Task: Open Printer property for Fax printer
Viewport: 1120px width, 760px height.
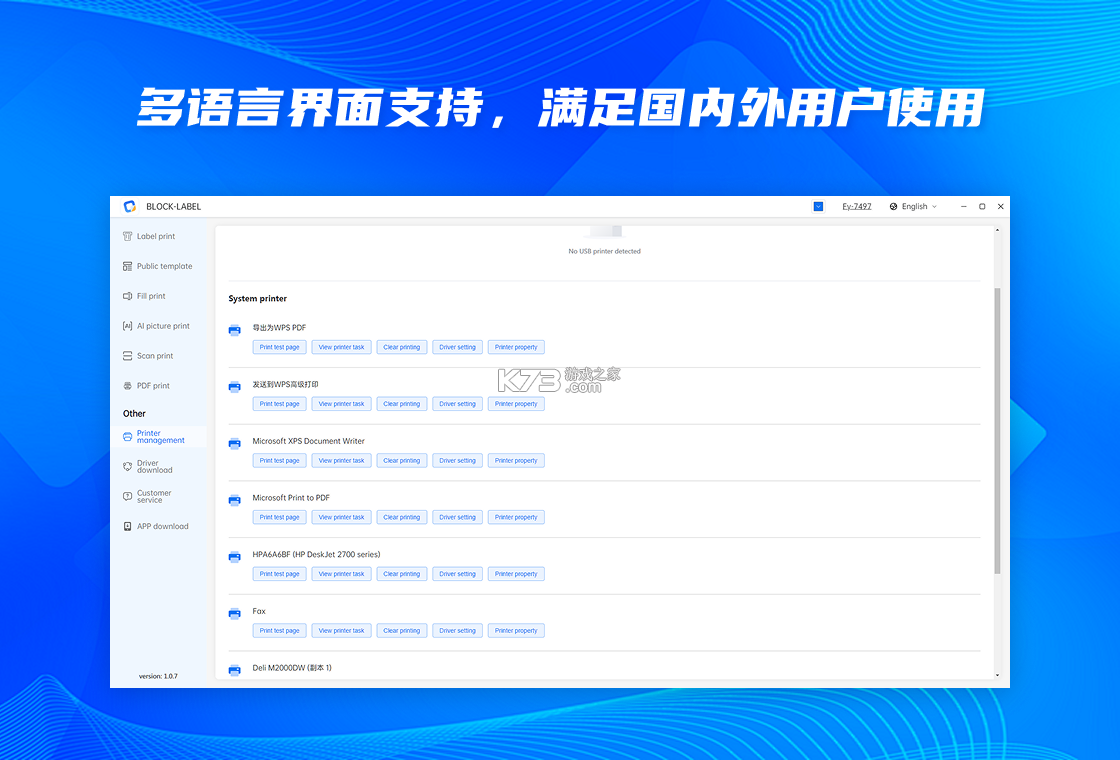Action: click(516, 631)
